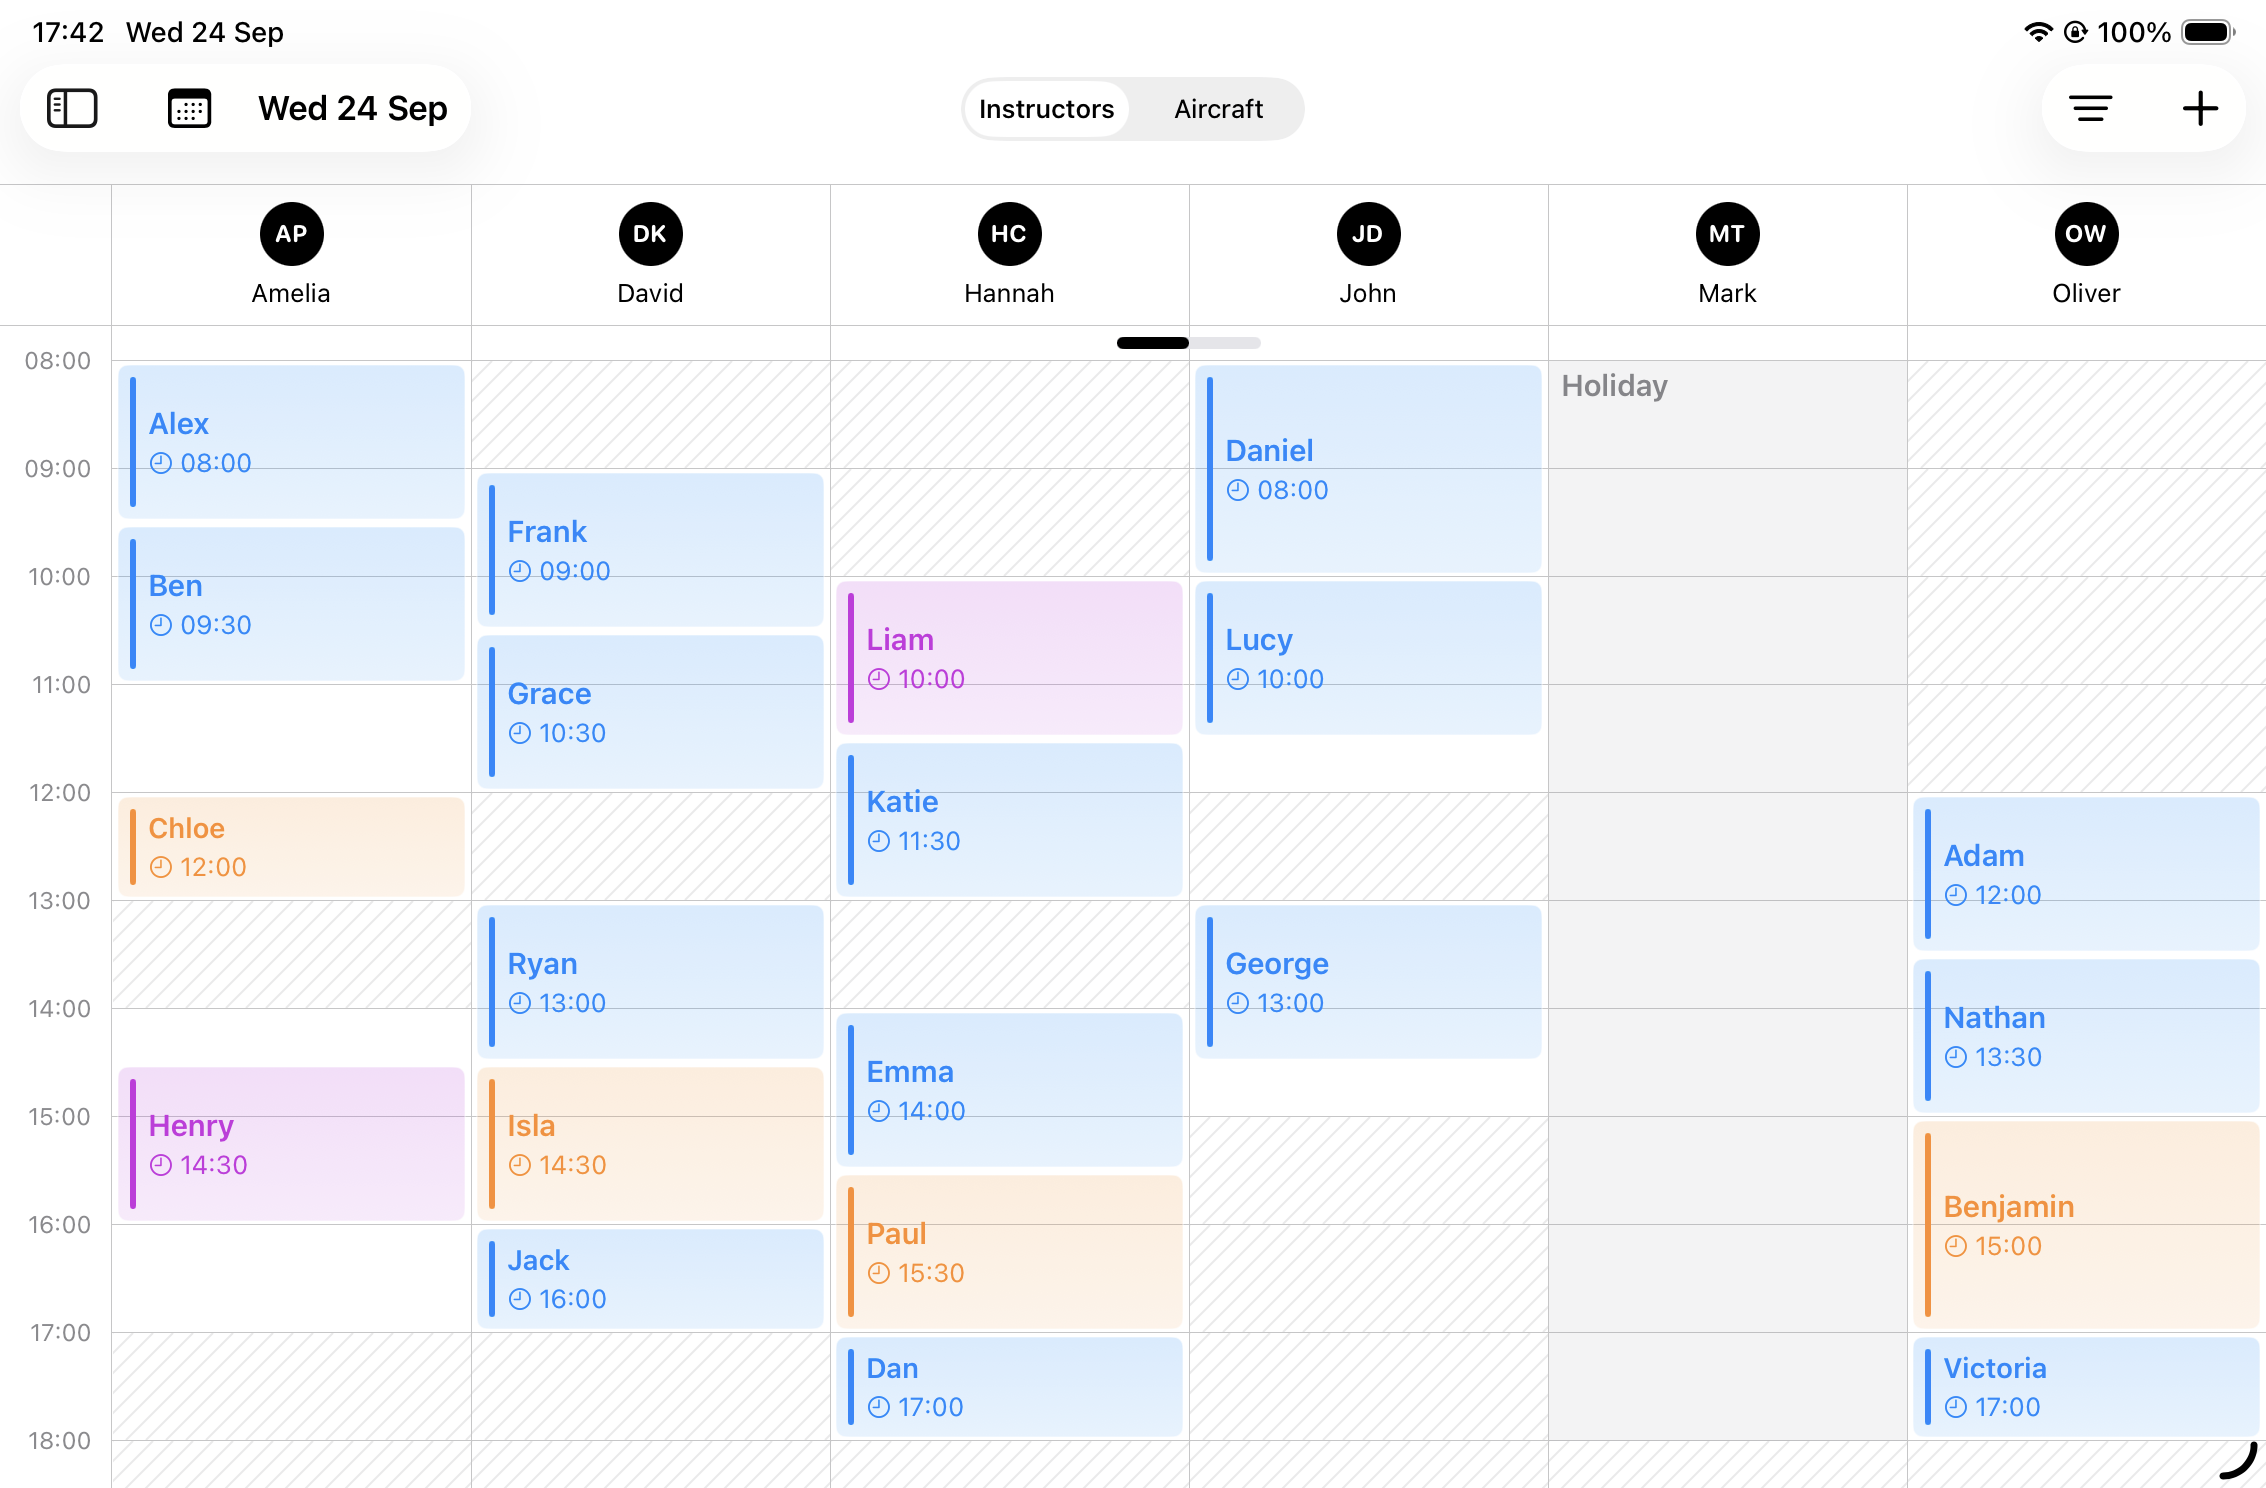Screen dimensions: 2266x1488
Task: Open Benjamin's 15:00 booking under Oliver
Action: [x=2087, y=1225]
